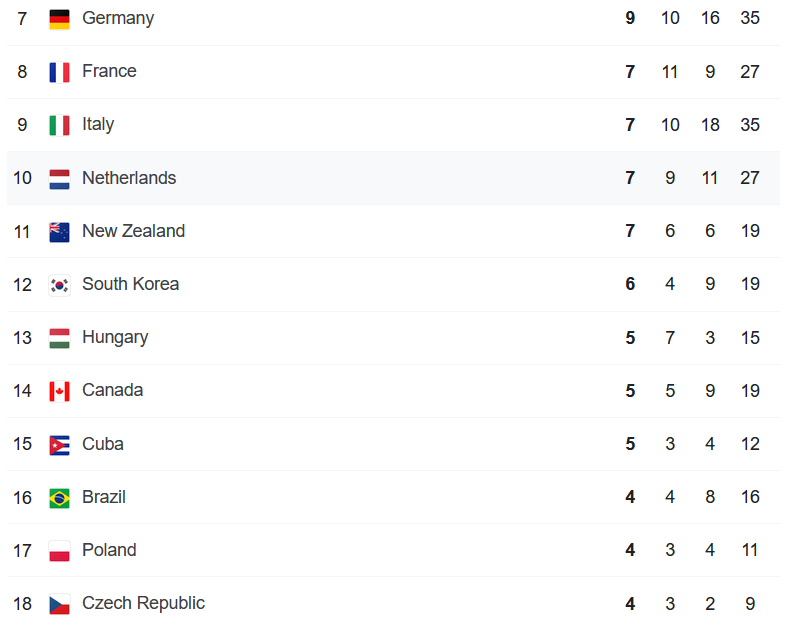Click the Germany flag icon
Viewport: 793px width, 628px height.
(x=59, y=20)
